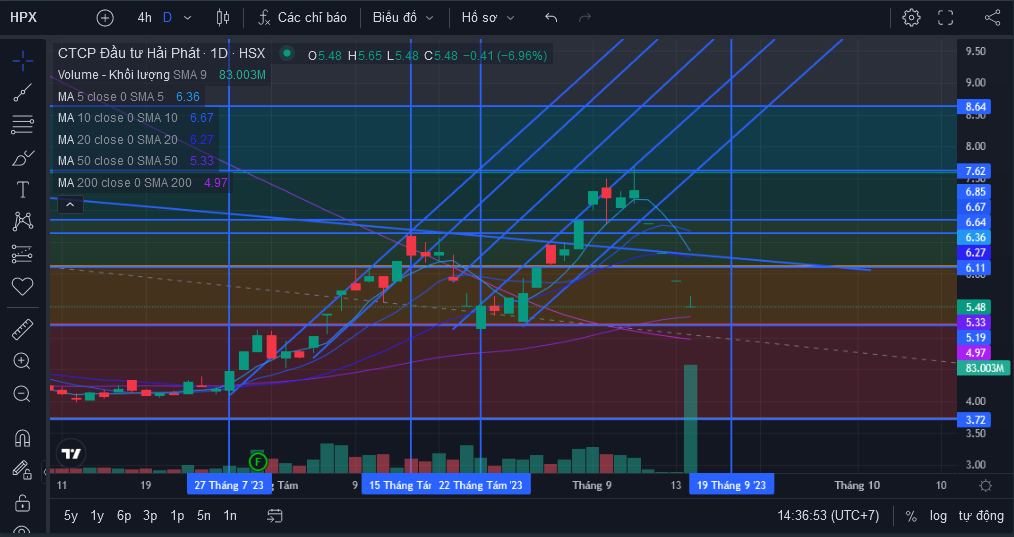Open candlestick chart style selector

click(x=222, y=17)
